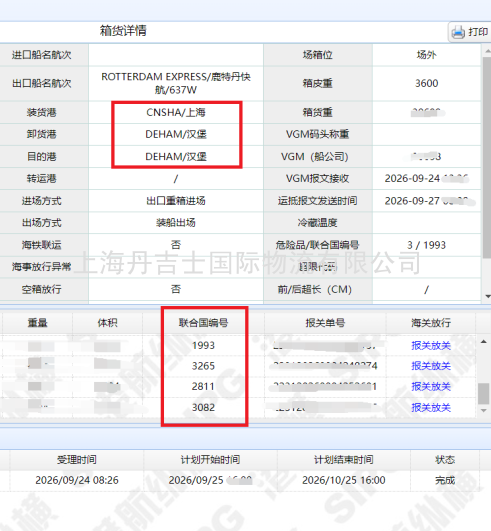The image size is (491, 531).
Task: Click the 转运港 field label
Action: 42,178
